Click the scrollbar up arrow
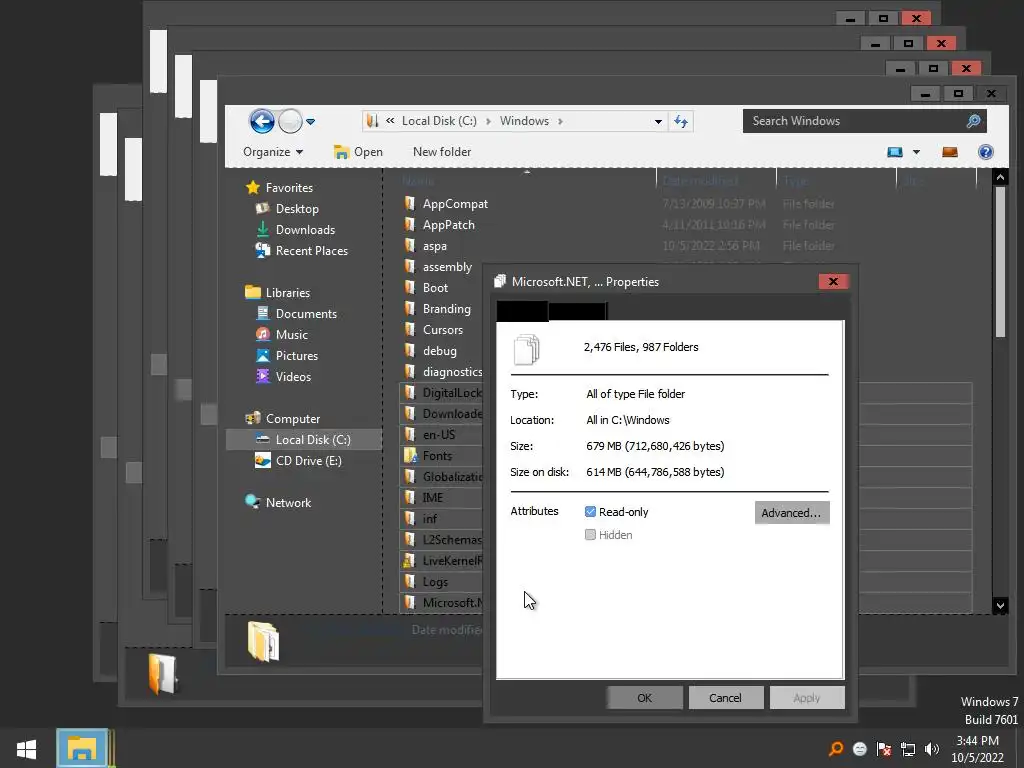Screen dimensions: 1024x768 tap(1000, 176)
